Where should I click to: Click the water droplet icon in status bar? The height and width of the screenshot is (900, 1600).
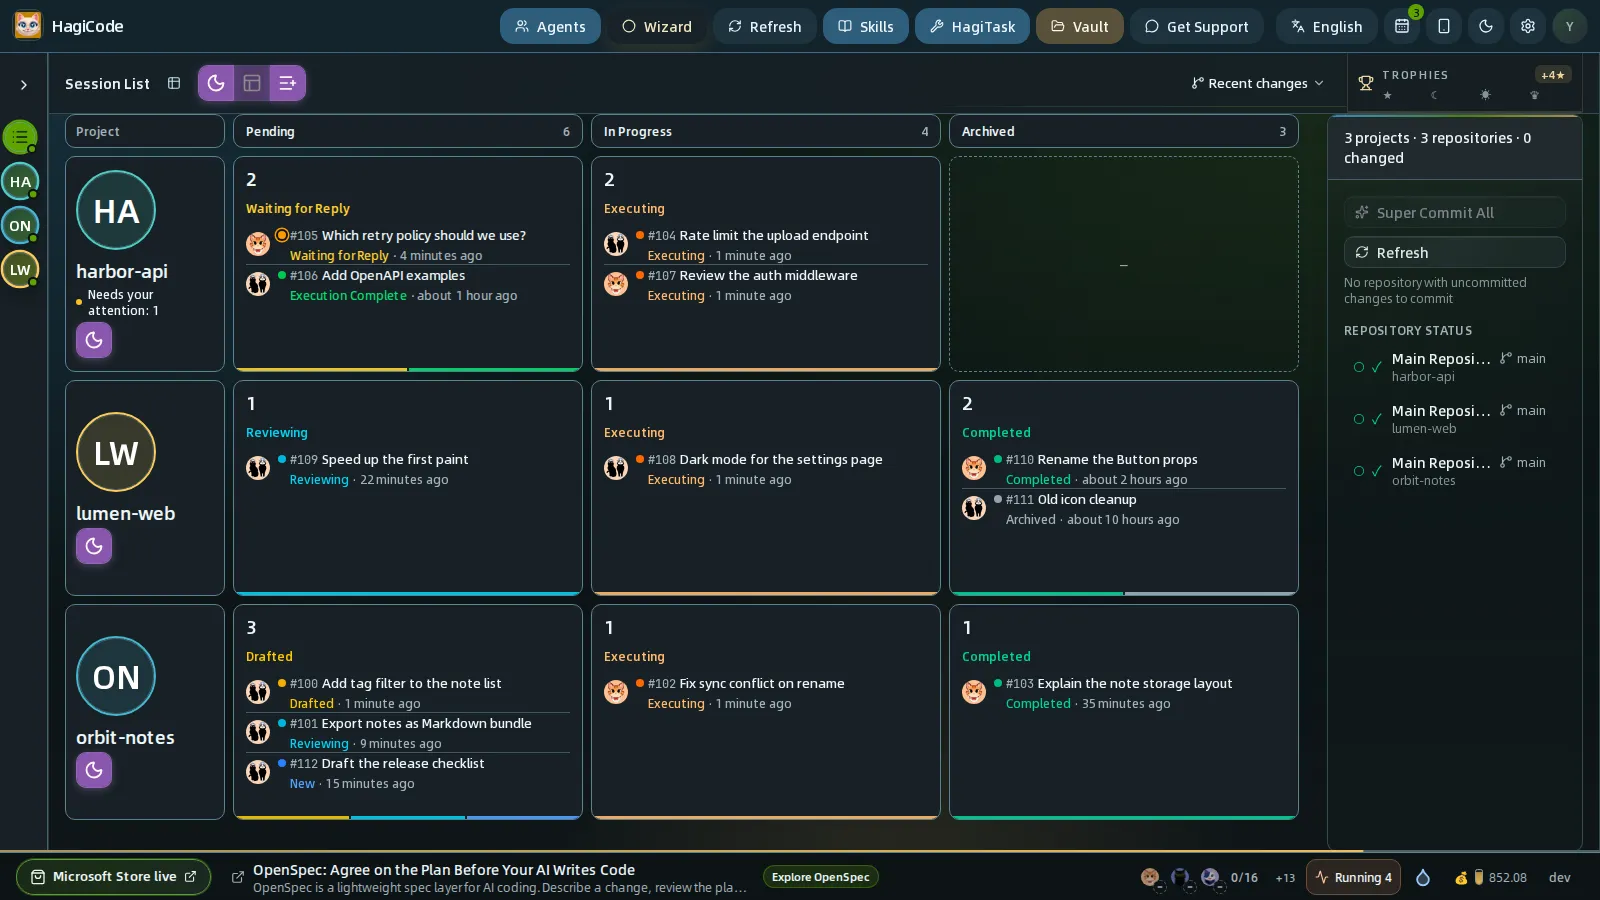click(x=1423, y=877)
